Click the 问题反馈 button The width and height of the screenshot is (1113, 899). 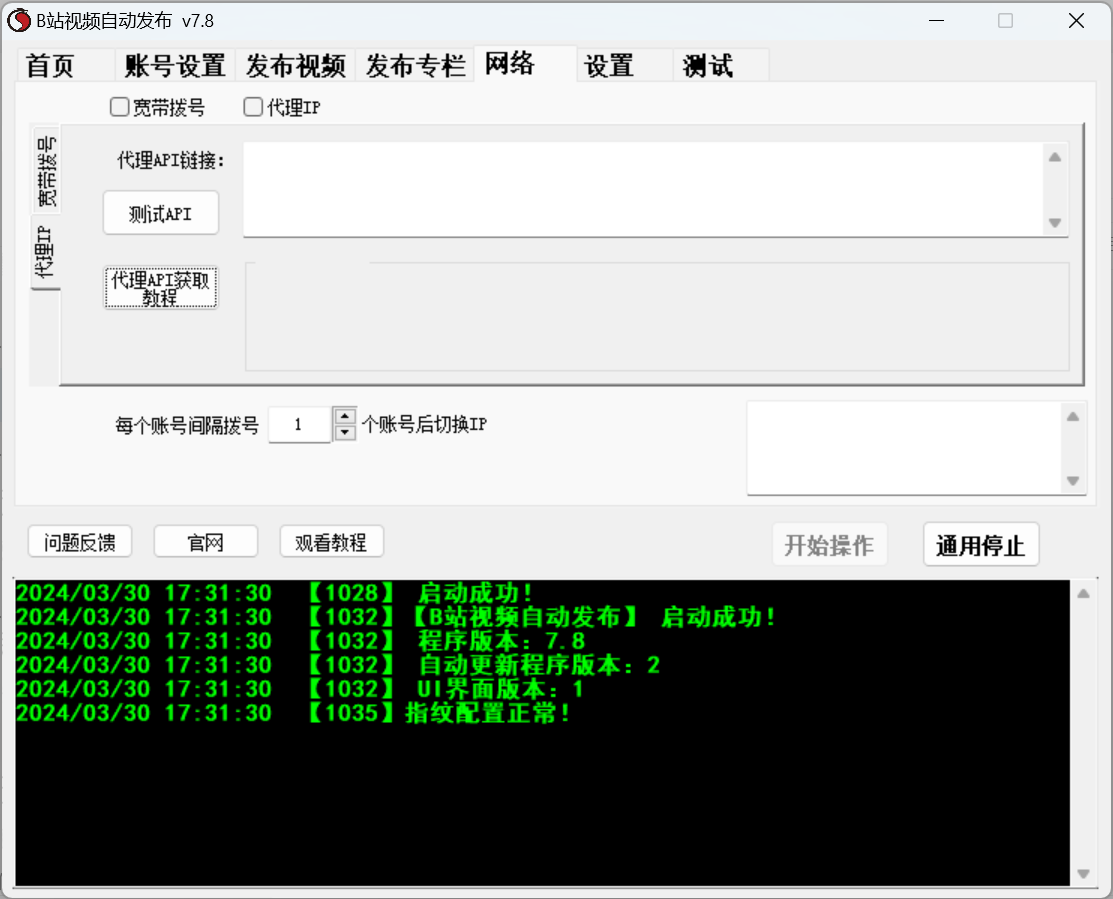point(80,542)
